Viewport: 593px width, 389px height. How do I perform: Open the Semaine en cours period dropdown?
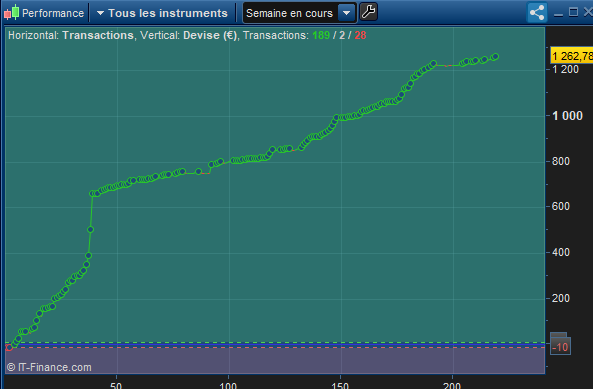click(299, 13)
